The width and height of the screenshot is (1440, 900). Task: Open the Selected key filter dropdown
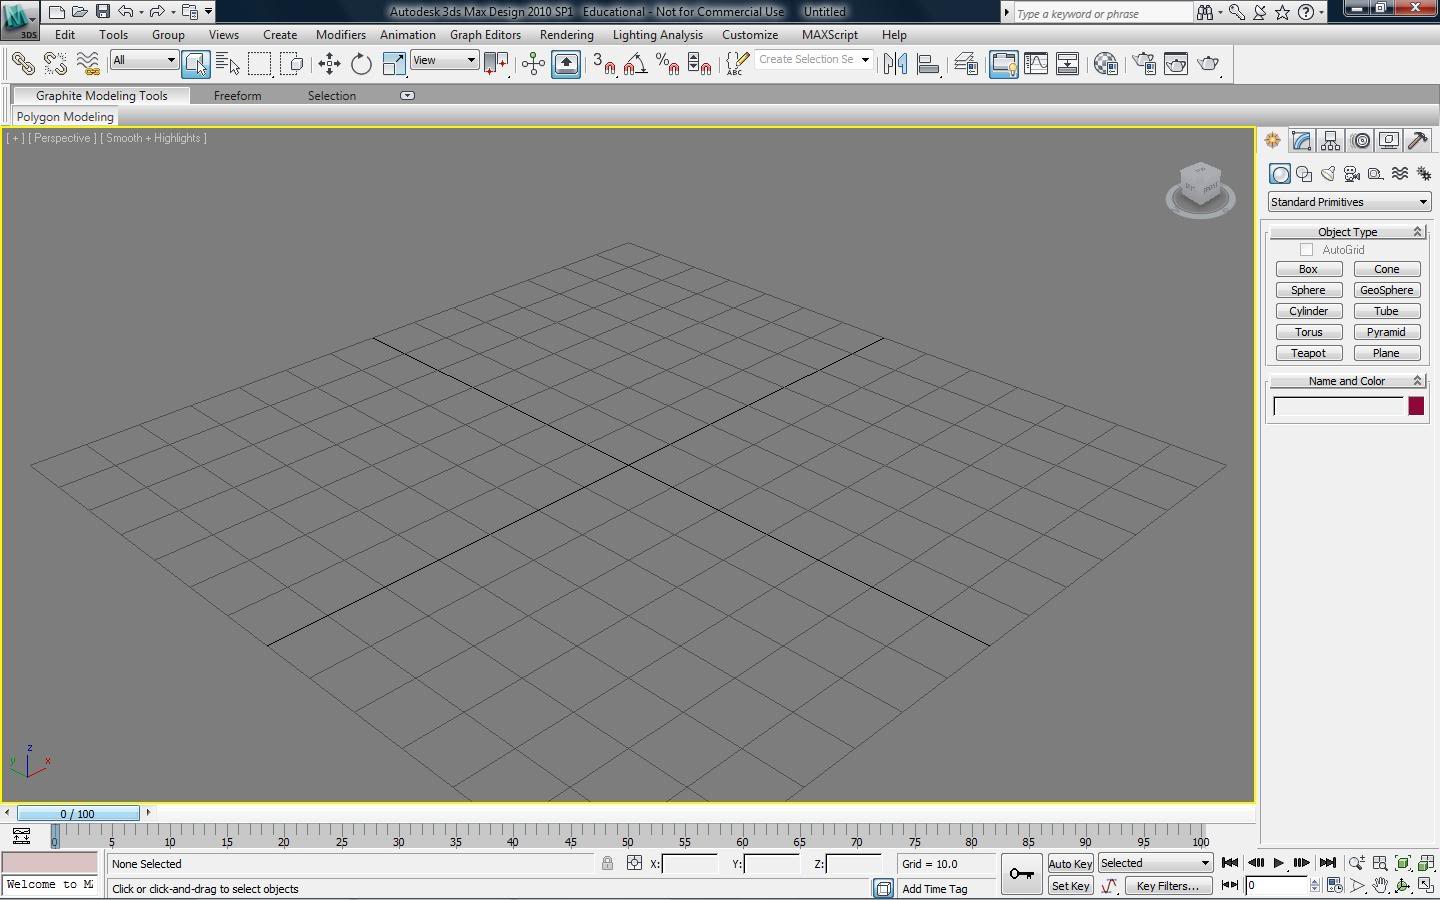tap(1156, 863)
